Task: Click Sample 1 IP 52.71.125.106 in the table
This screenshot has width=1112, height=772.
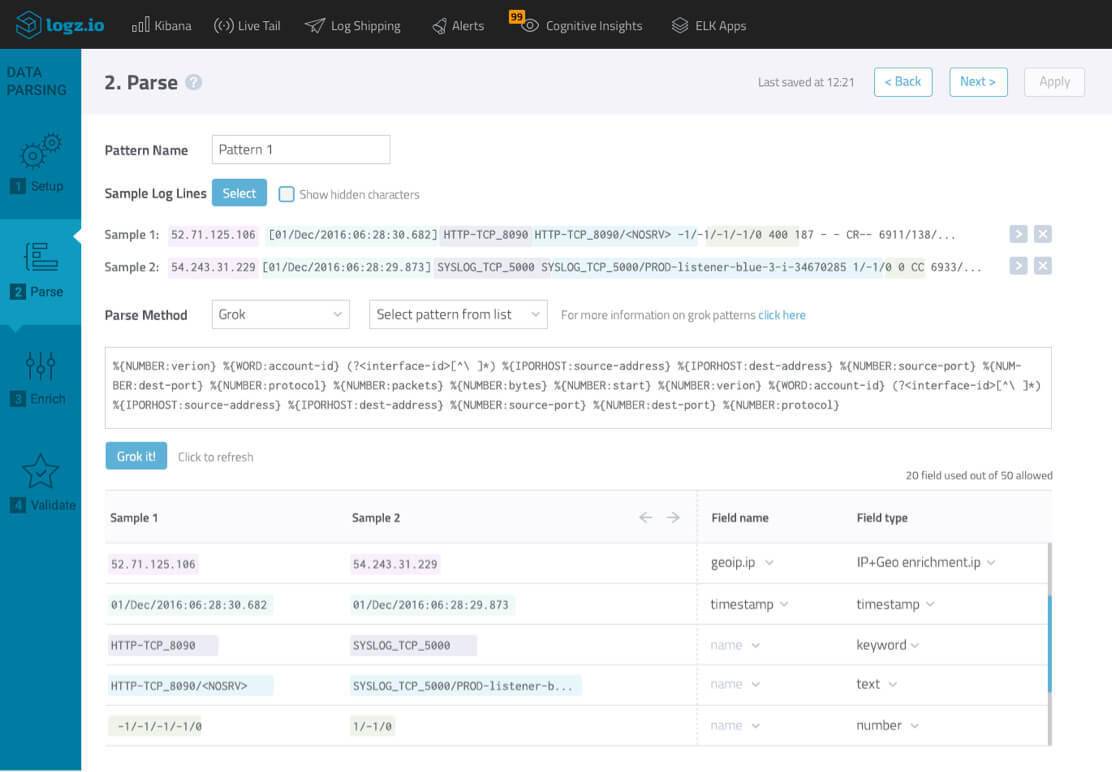Action: pos(153,564)
